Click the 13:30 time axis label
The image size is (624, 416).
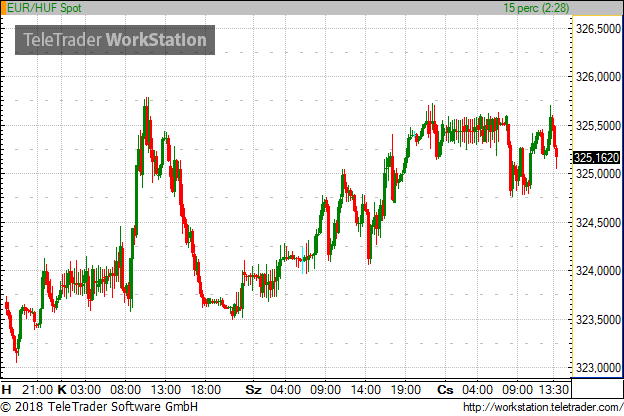tap(554, 389)
